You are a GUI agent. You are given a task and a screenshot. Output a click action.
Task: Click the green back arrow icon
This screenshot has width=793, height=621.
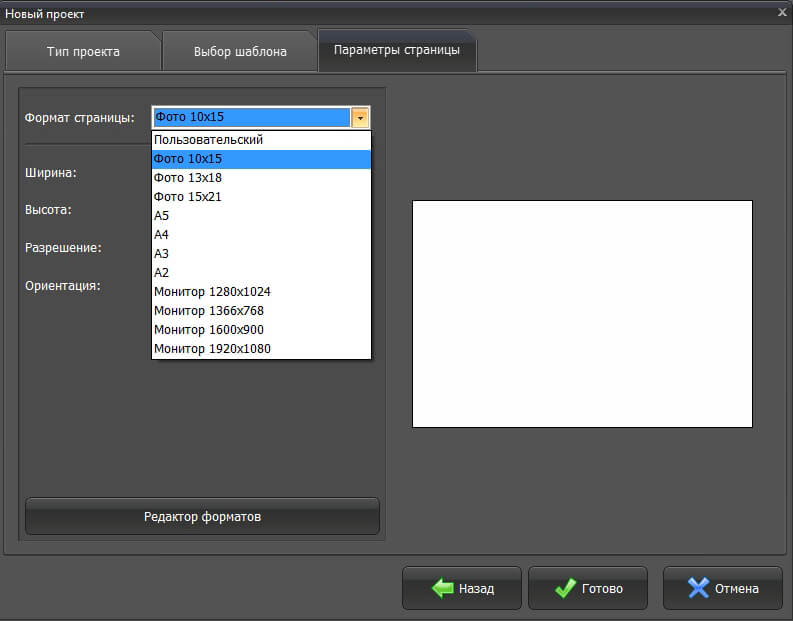pos(443,588)
